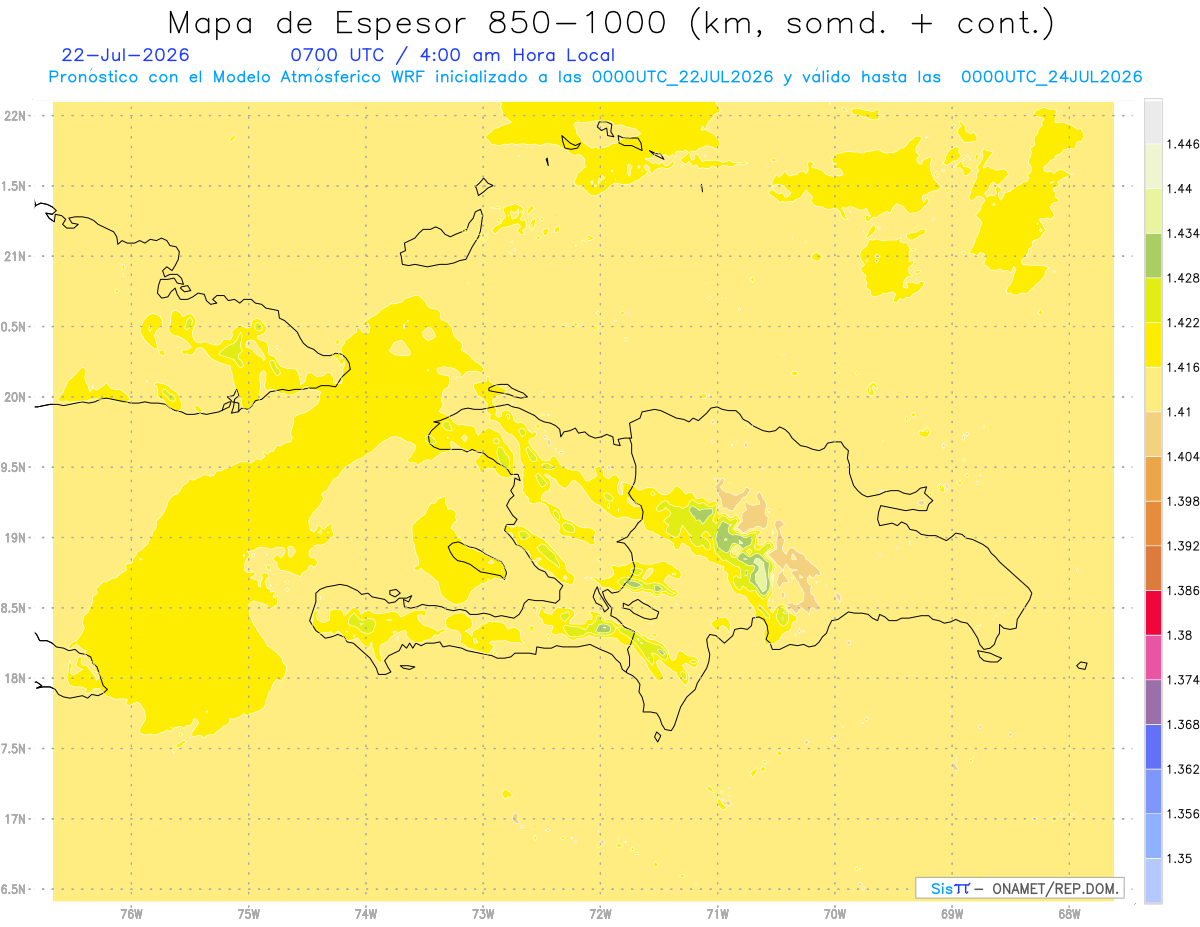Image resolution: width=1200 pixels, height=927 pixels.
Task: Click the "1.386" colorbar label
Action: coord(1183,590)
